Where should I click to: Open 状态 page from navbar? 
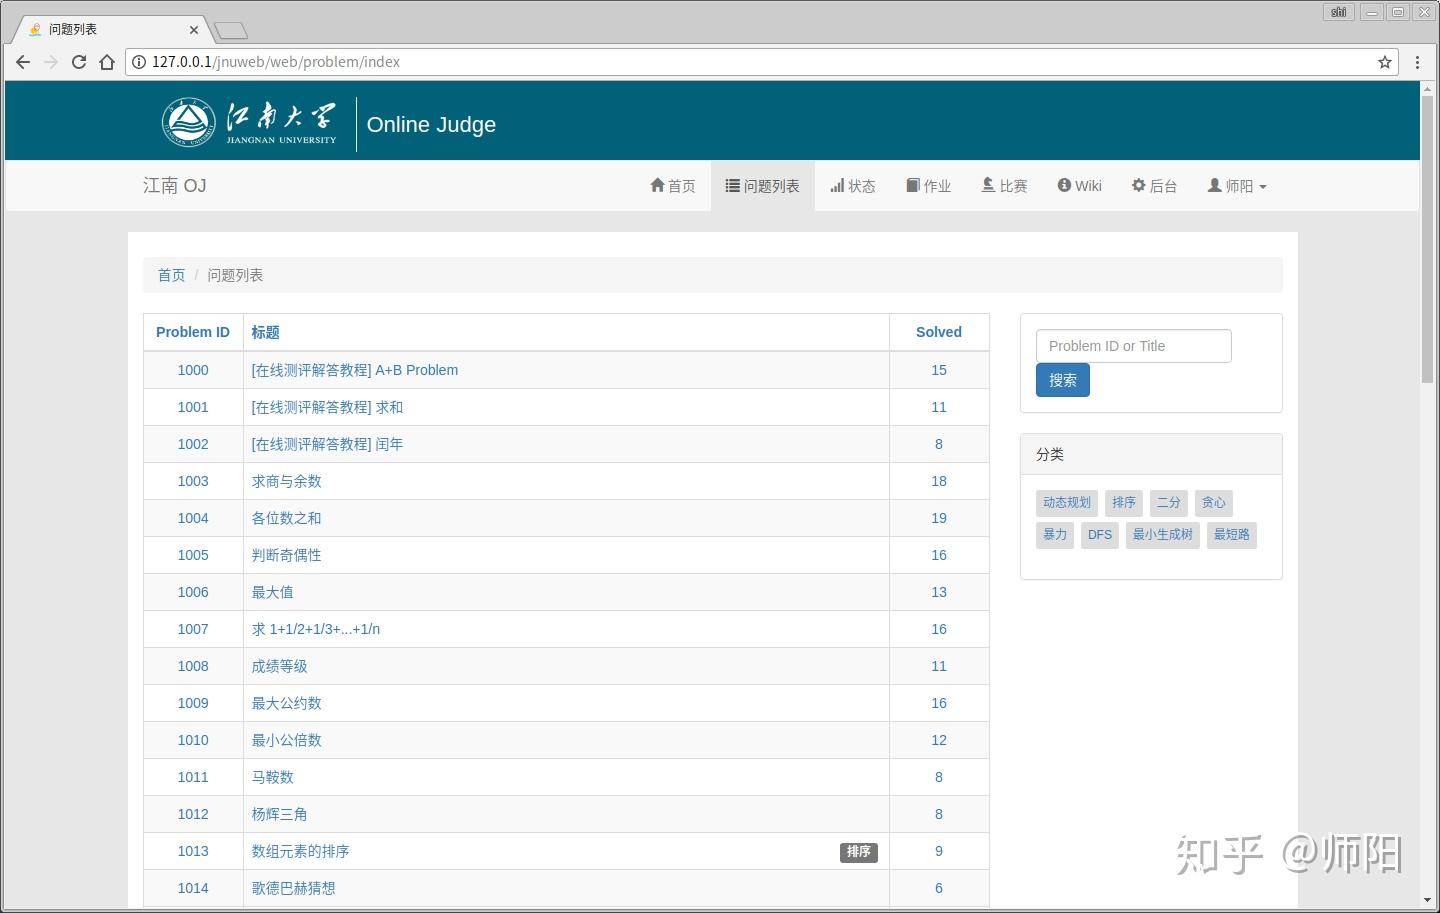pos(853,186)
